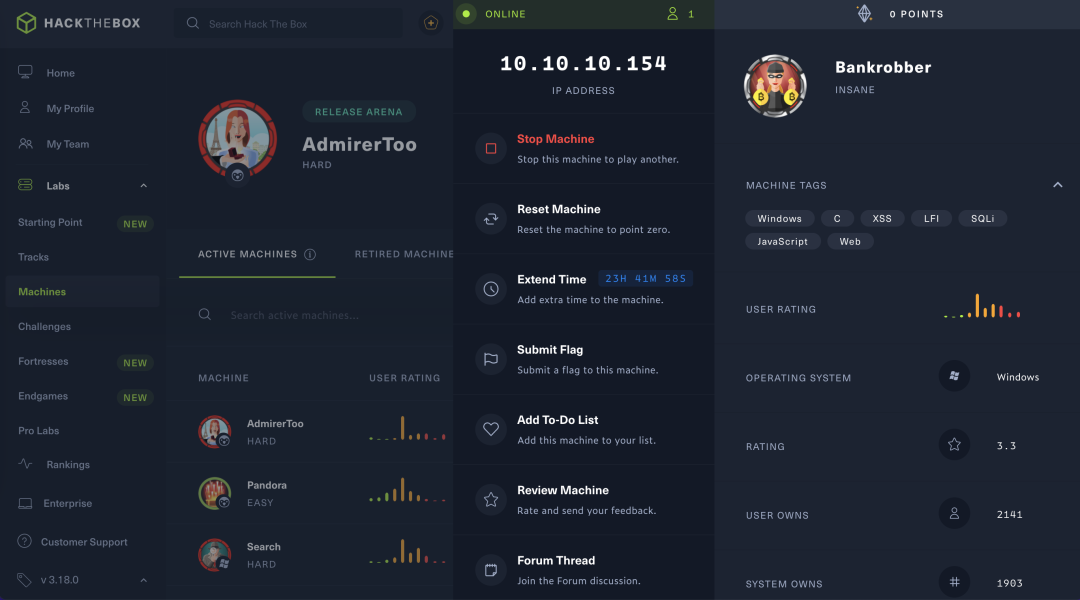This screenshot has width=1080, height=600.
Task: Click the Reset Machine arrows icon
Action: (x=491, y=218)
